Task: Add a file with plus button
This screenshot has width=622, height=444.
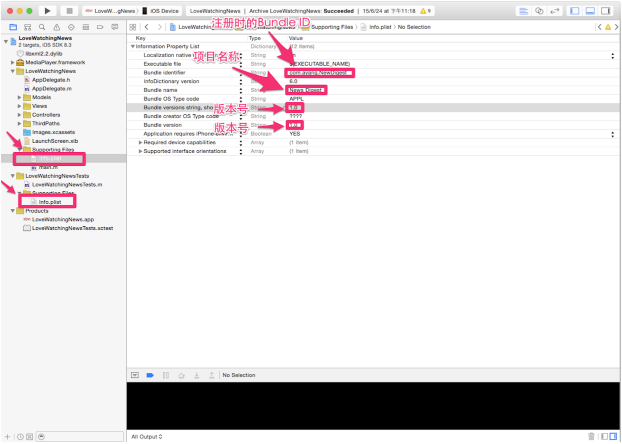Action: pos(7,436)
